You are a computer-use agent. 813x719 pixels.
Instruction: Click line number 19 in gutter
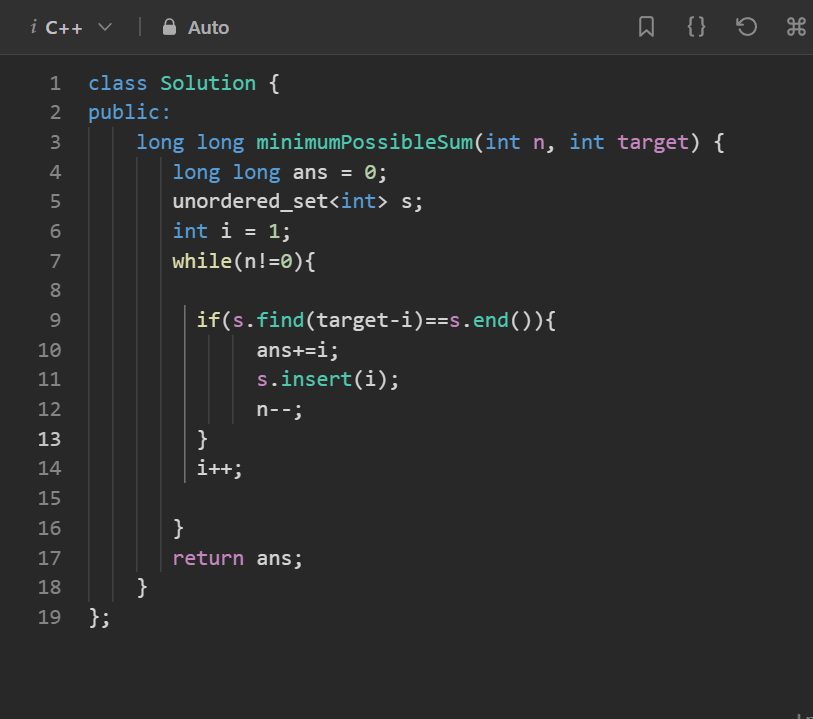[49, 617]
